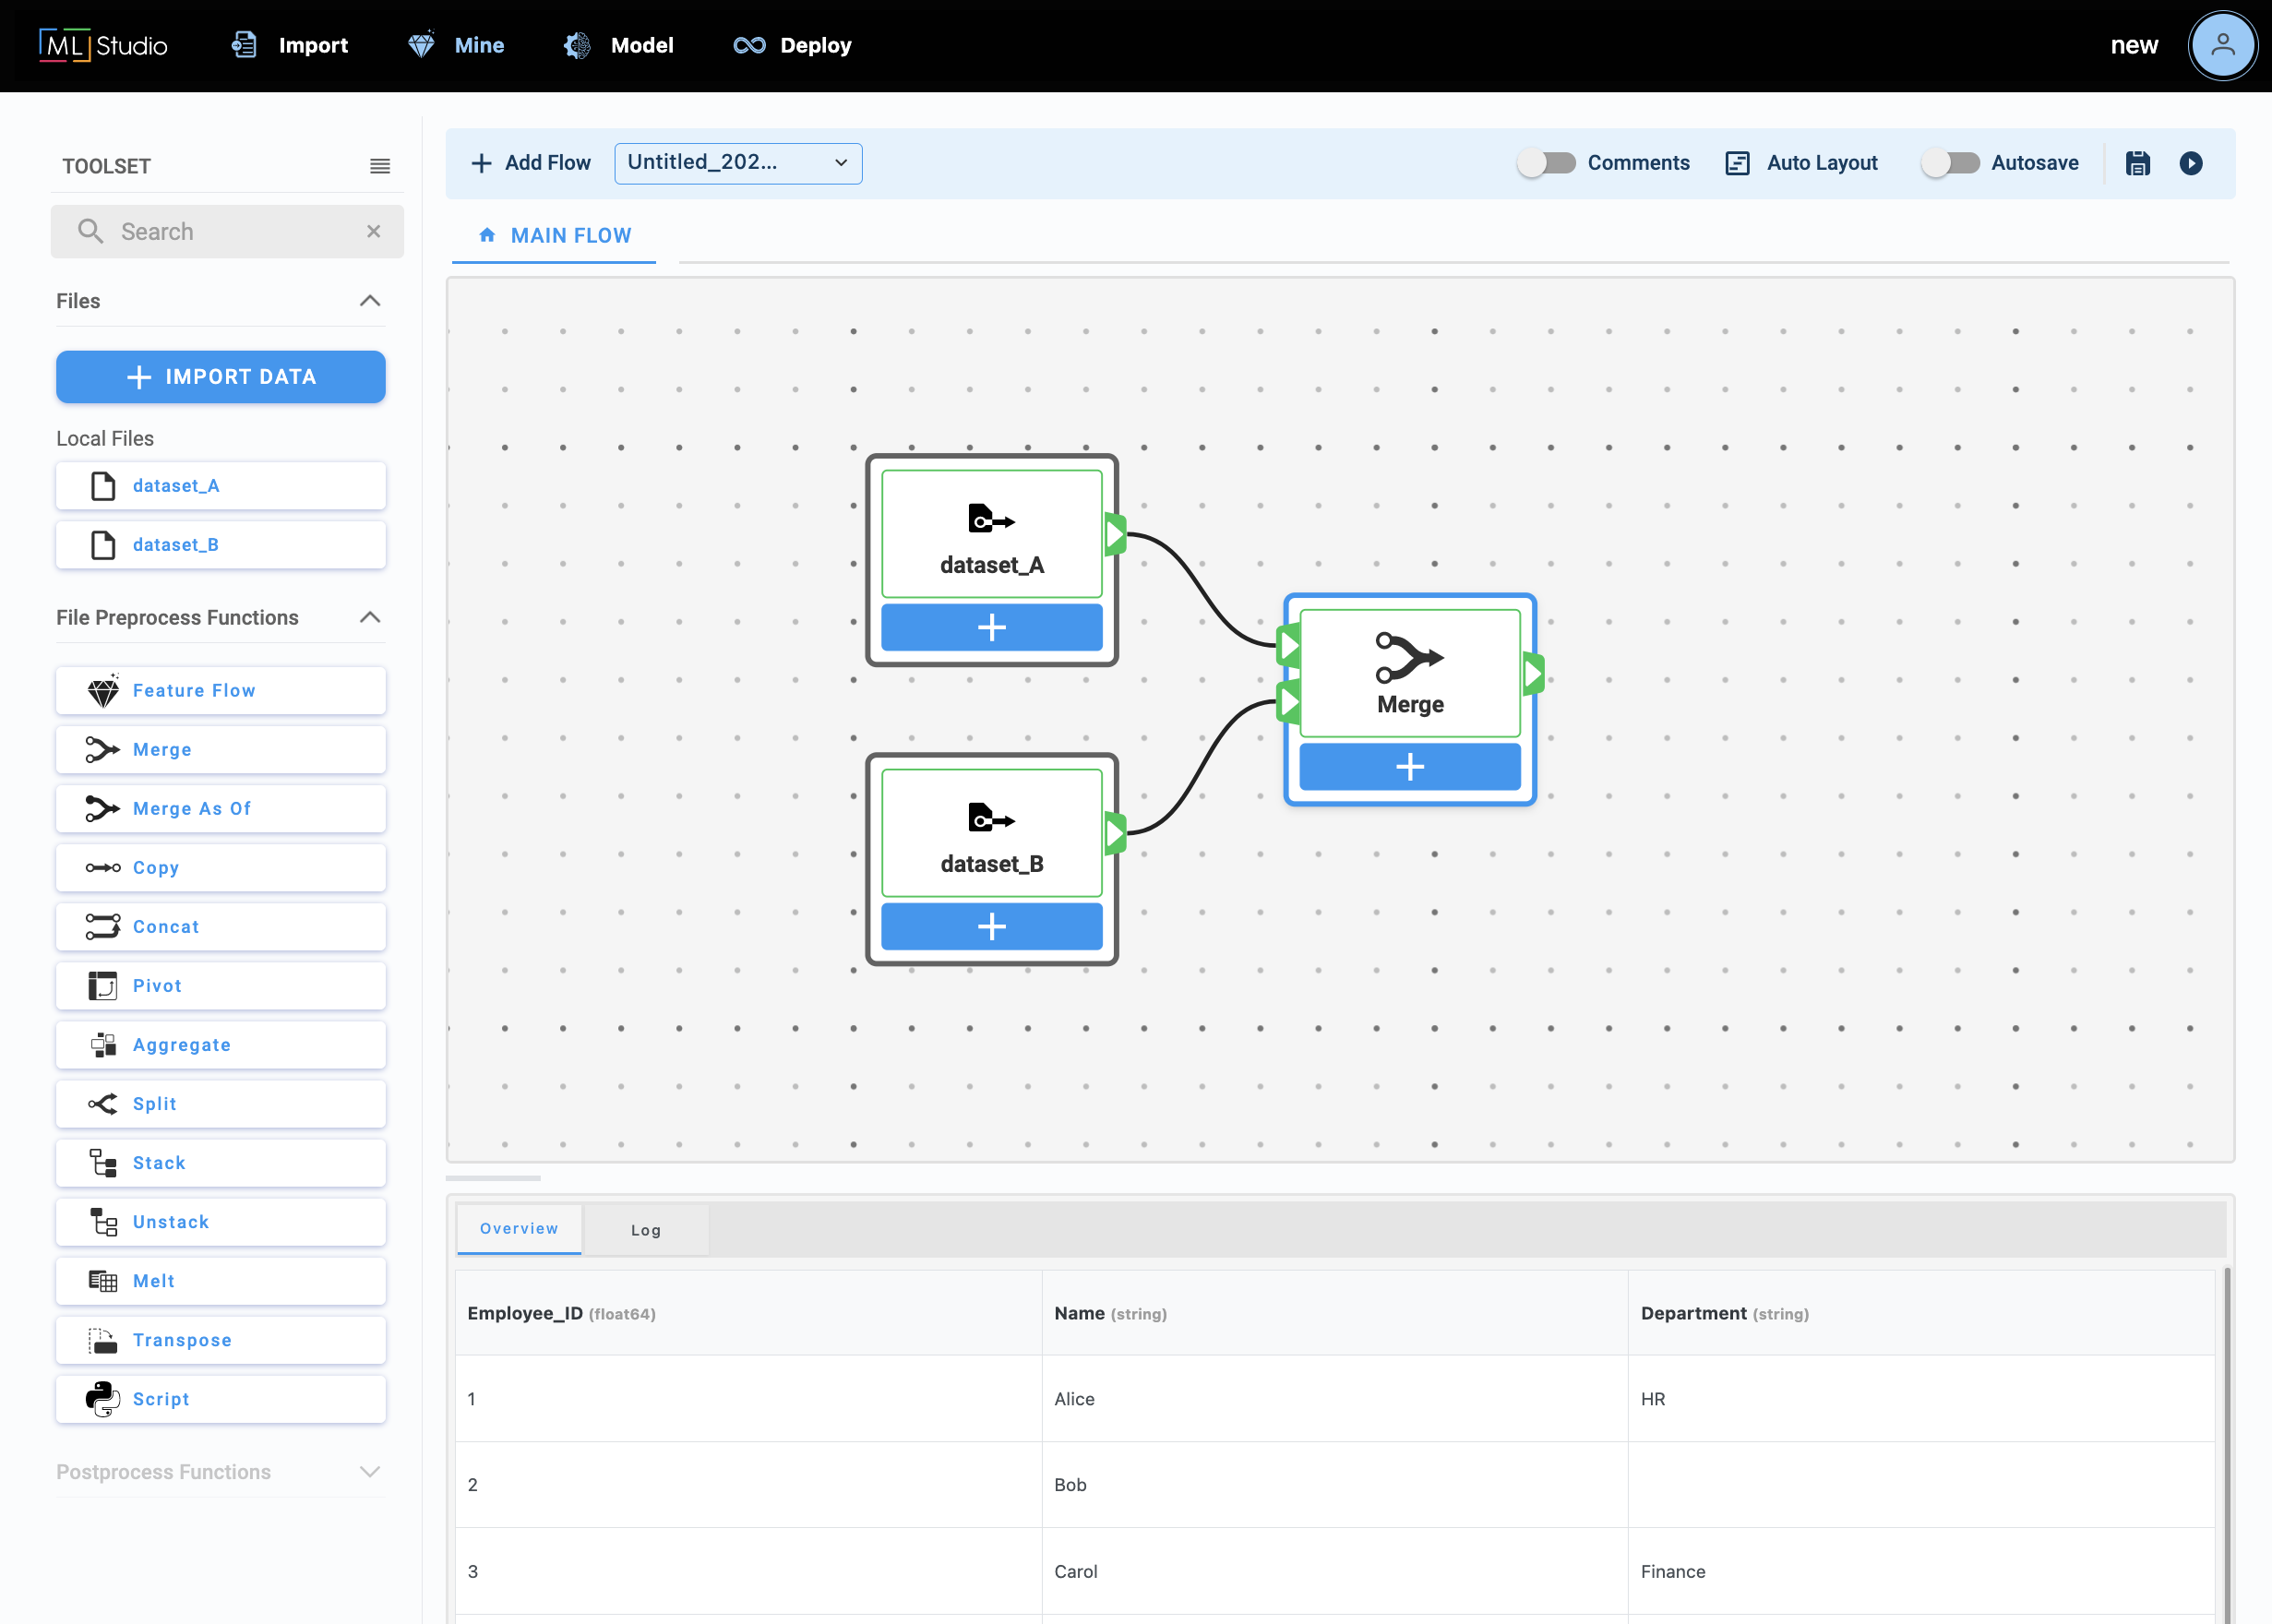Screen dimensions: 2272x1624
Task: Collapse the Files section
Action: coord(369,301)
